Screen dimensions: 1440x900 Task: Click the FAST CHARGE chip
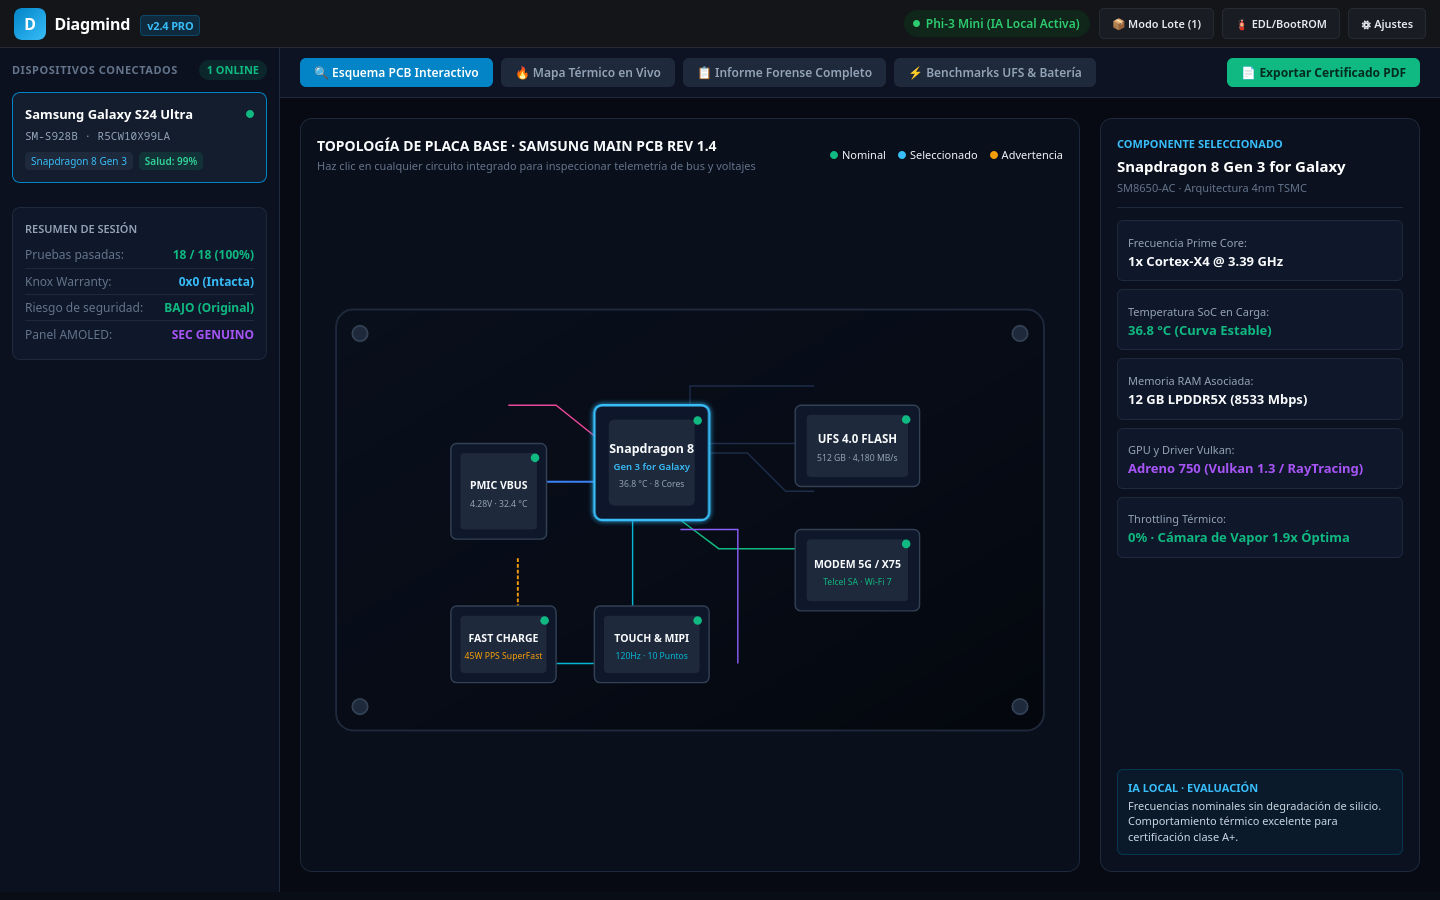[x=503, y=645]
